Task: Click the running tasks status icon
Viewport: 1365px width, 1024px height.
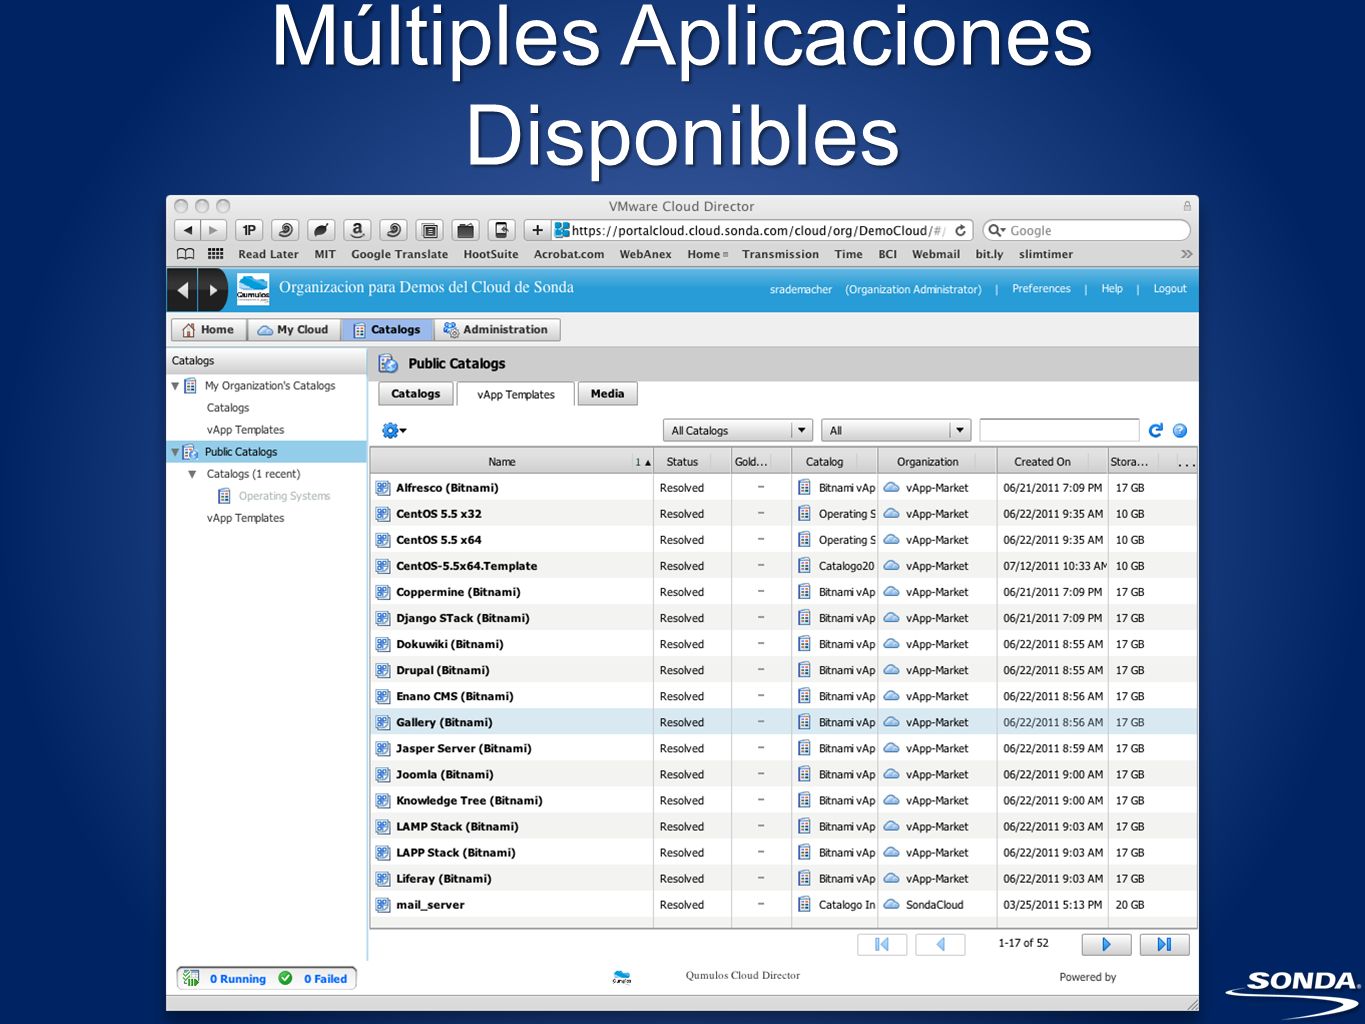Action: (x=190, y=978)
